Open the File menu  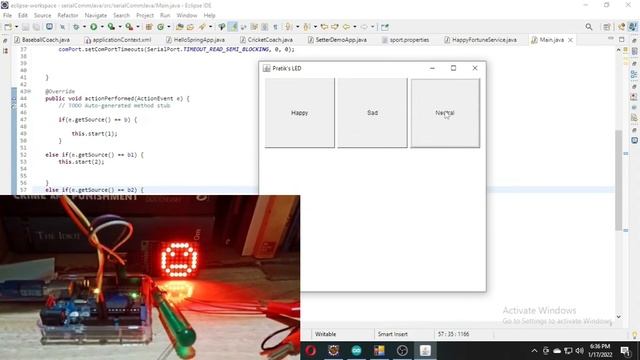(x=7, y=15)
